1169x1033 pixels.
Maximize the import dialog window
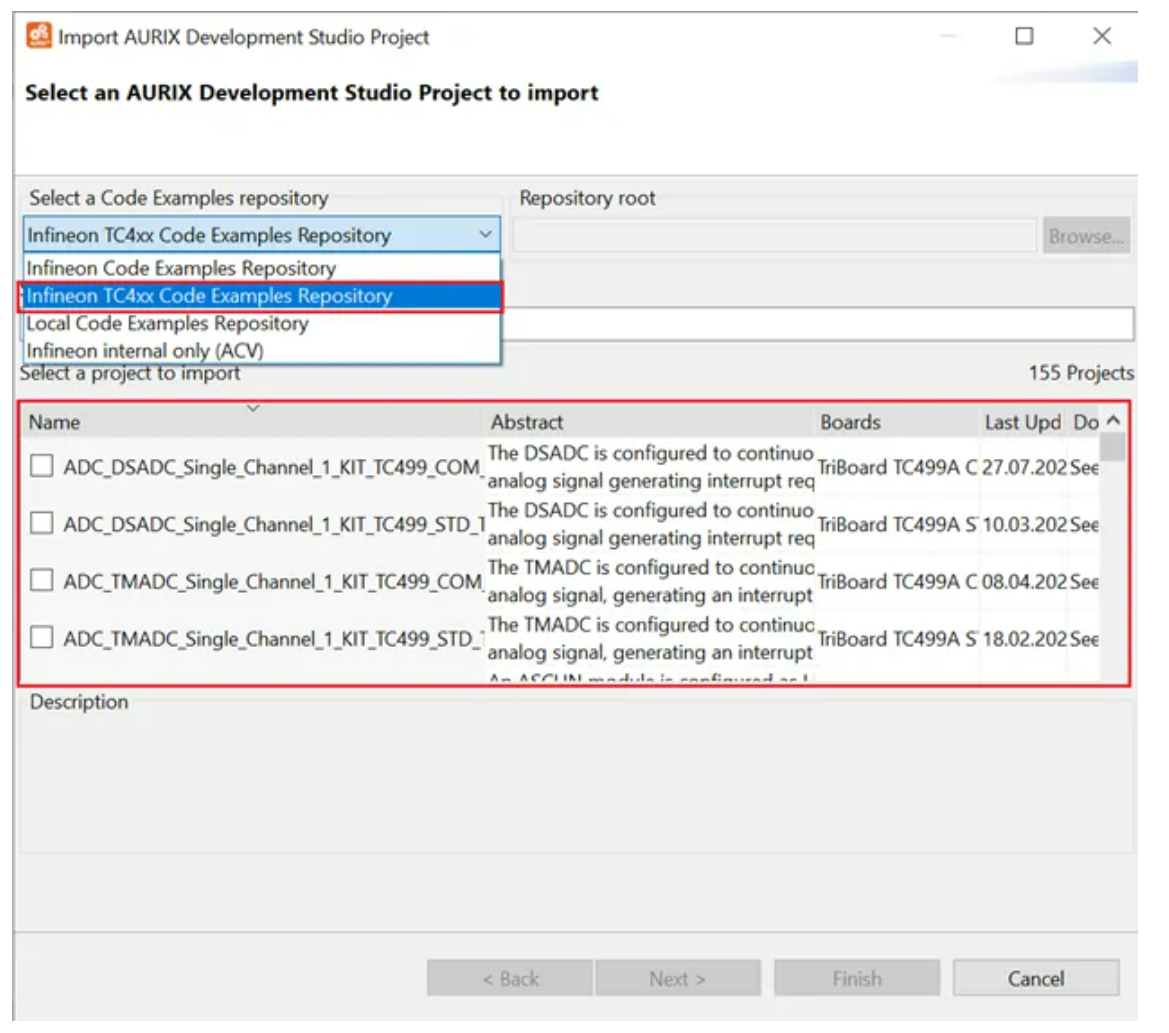1024,37
